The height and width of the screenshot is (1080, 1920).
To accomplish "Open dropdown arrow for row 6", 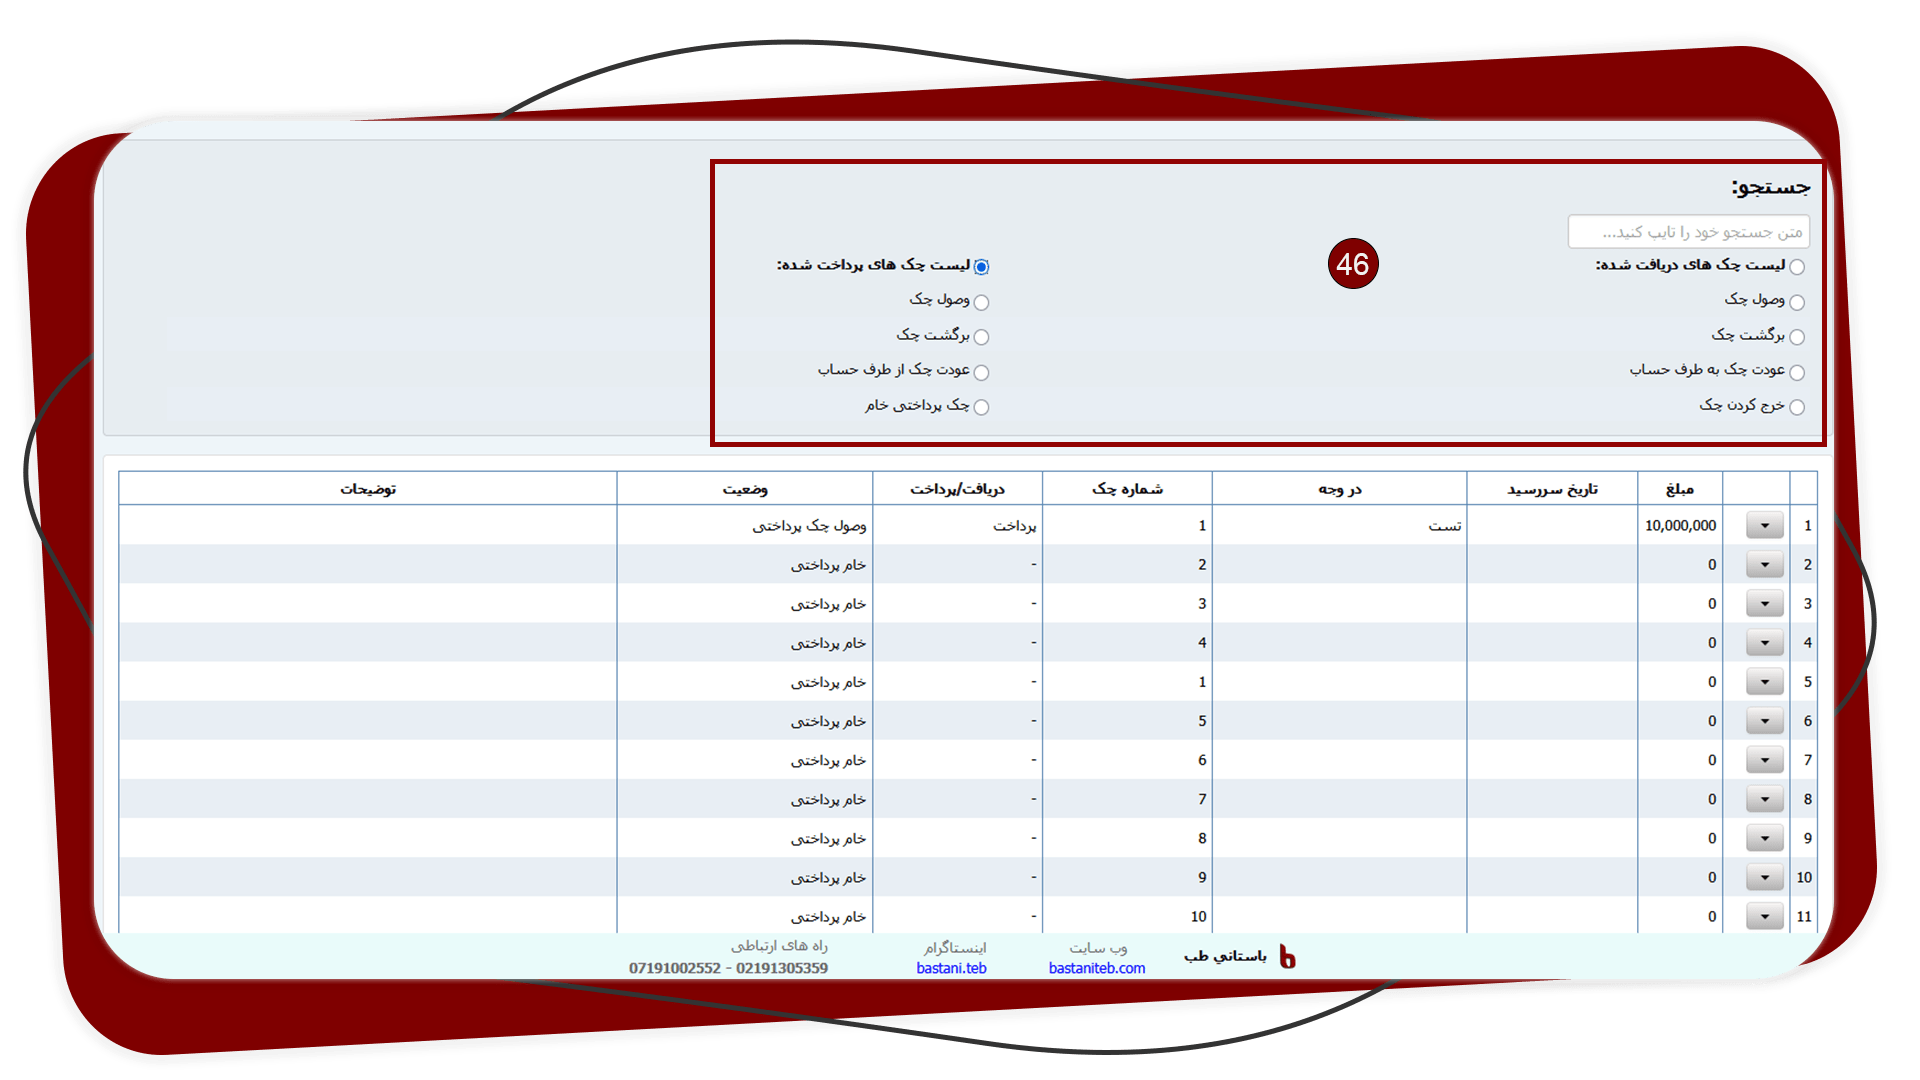I will tap(1765, 721).
